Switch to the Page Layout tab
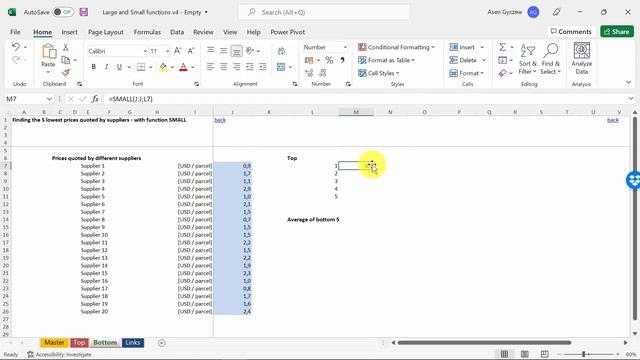Screen dimensions: 640x360 point(106,32)
